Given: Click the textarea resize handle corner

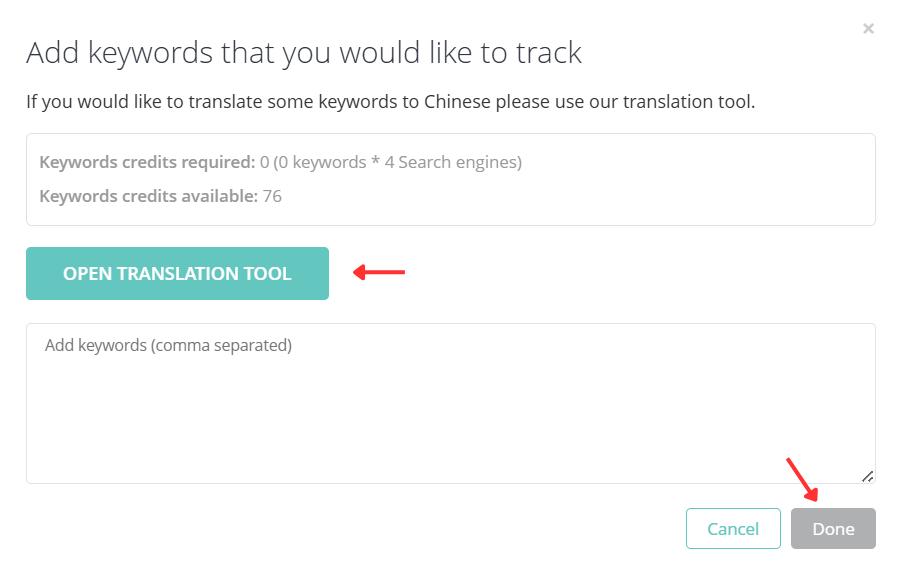Looking at the screenshot, I should tap(867, 476).
